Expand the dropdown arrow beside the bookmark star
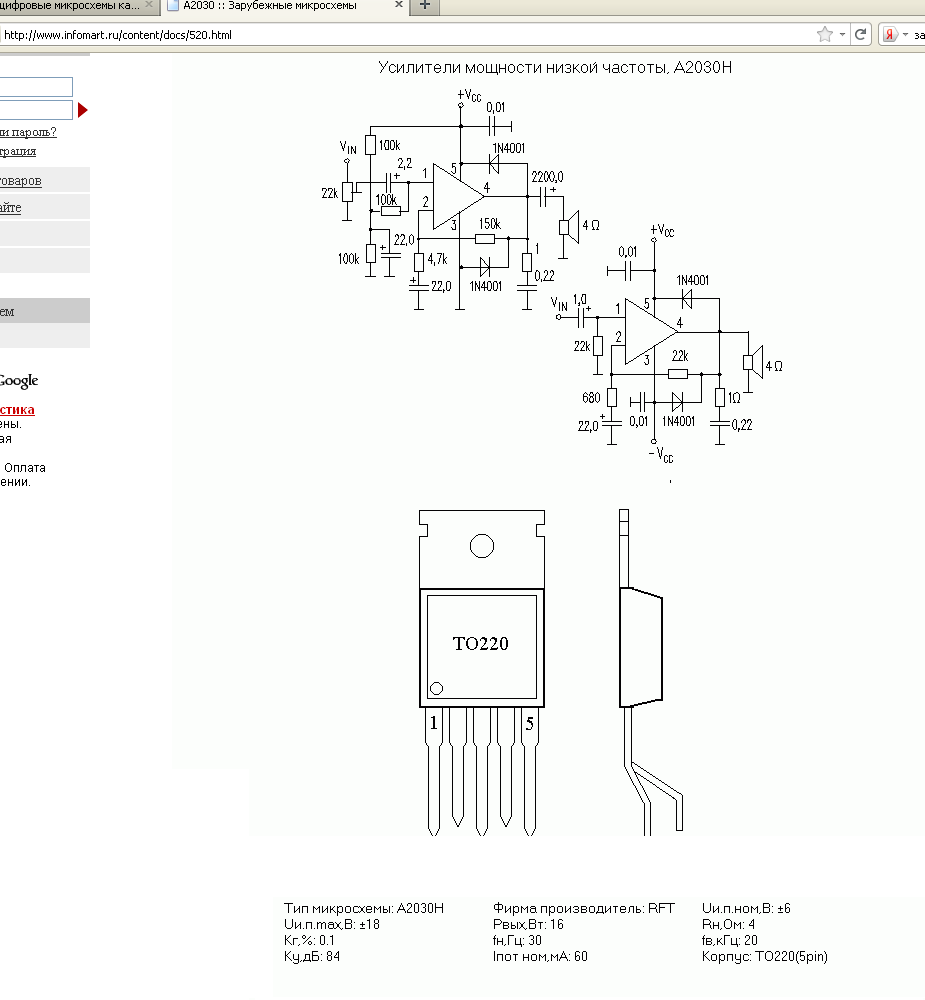 point(842,34)
